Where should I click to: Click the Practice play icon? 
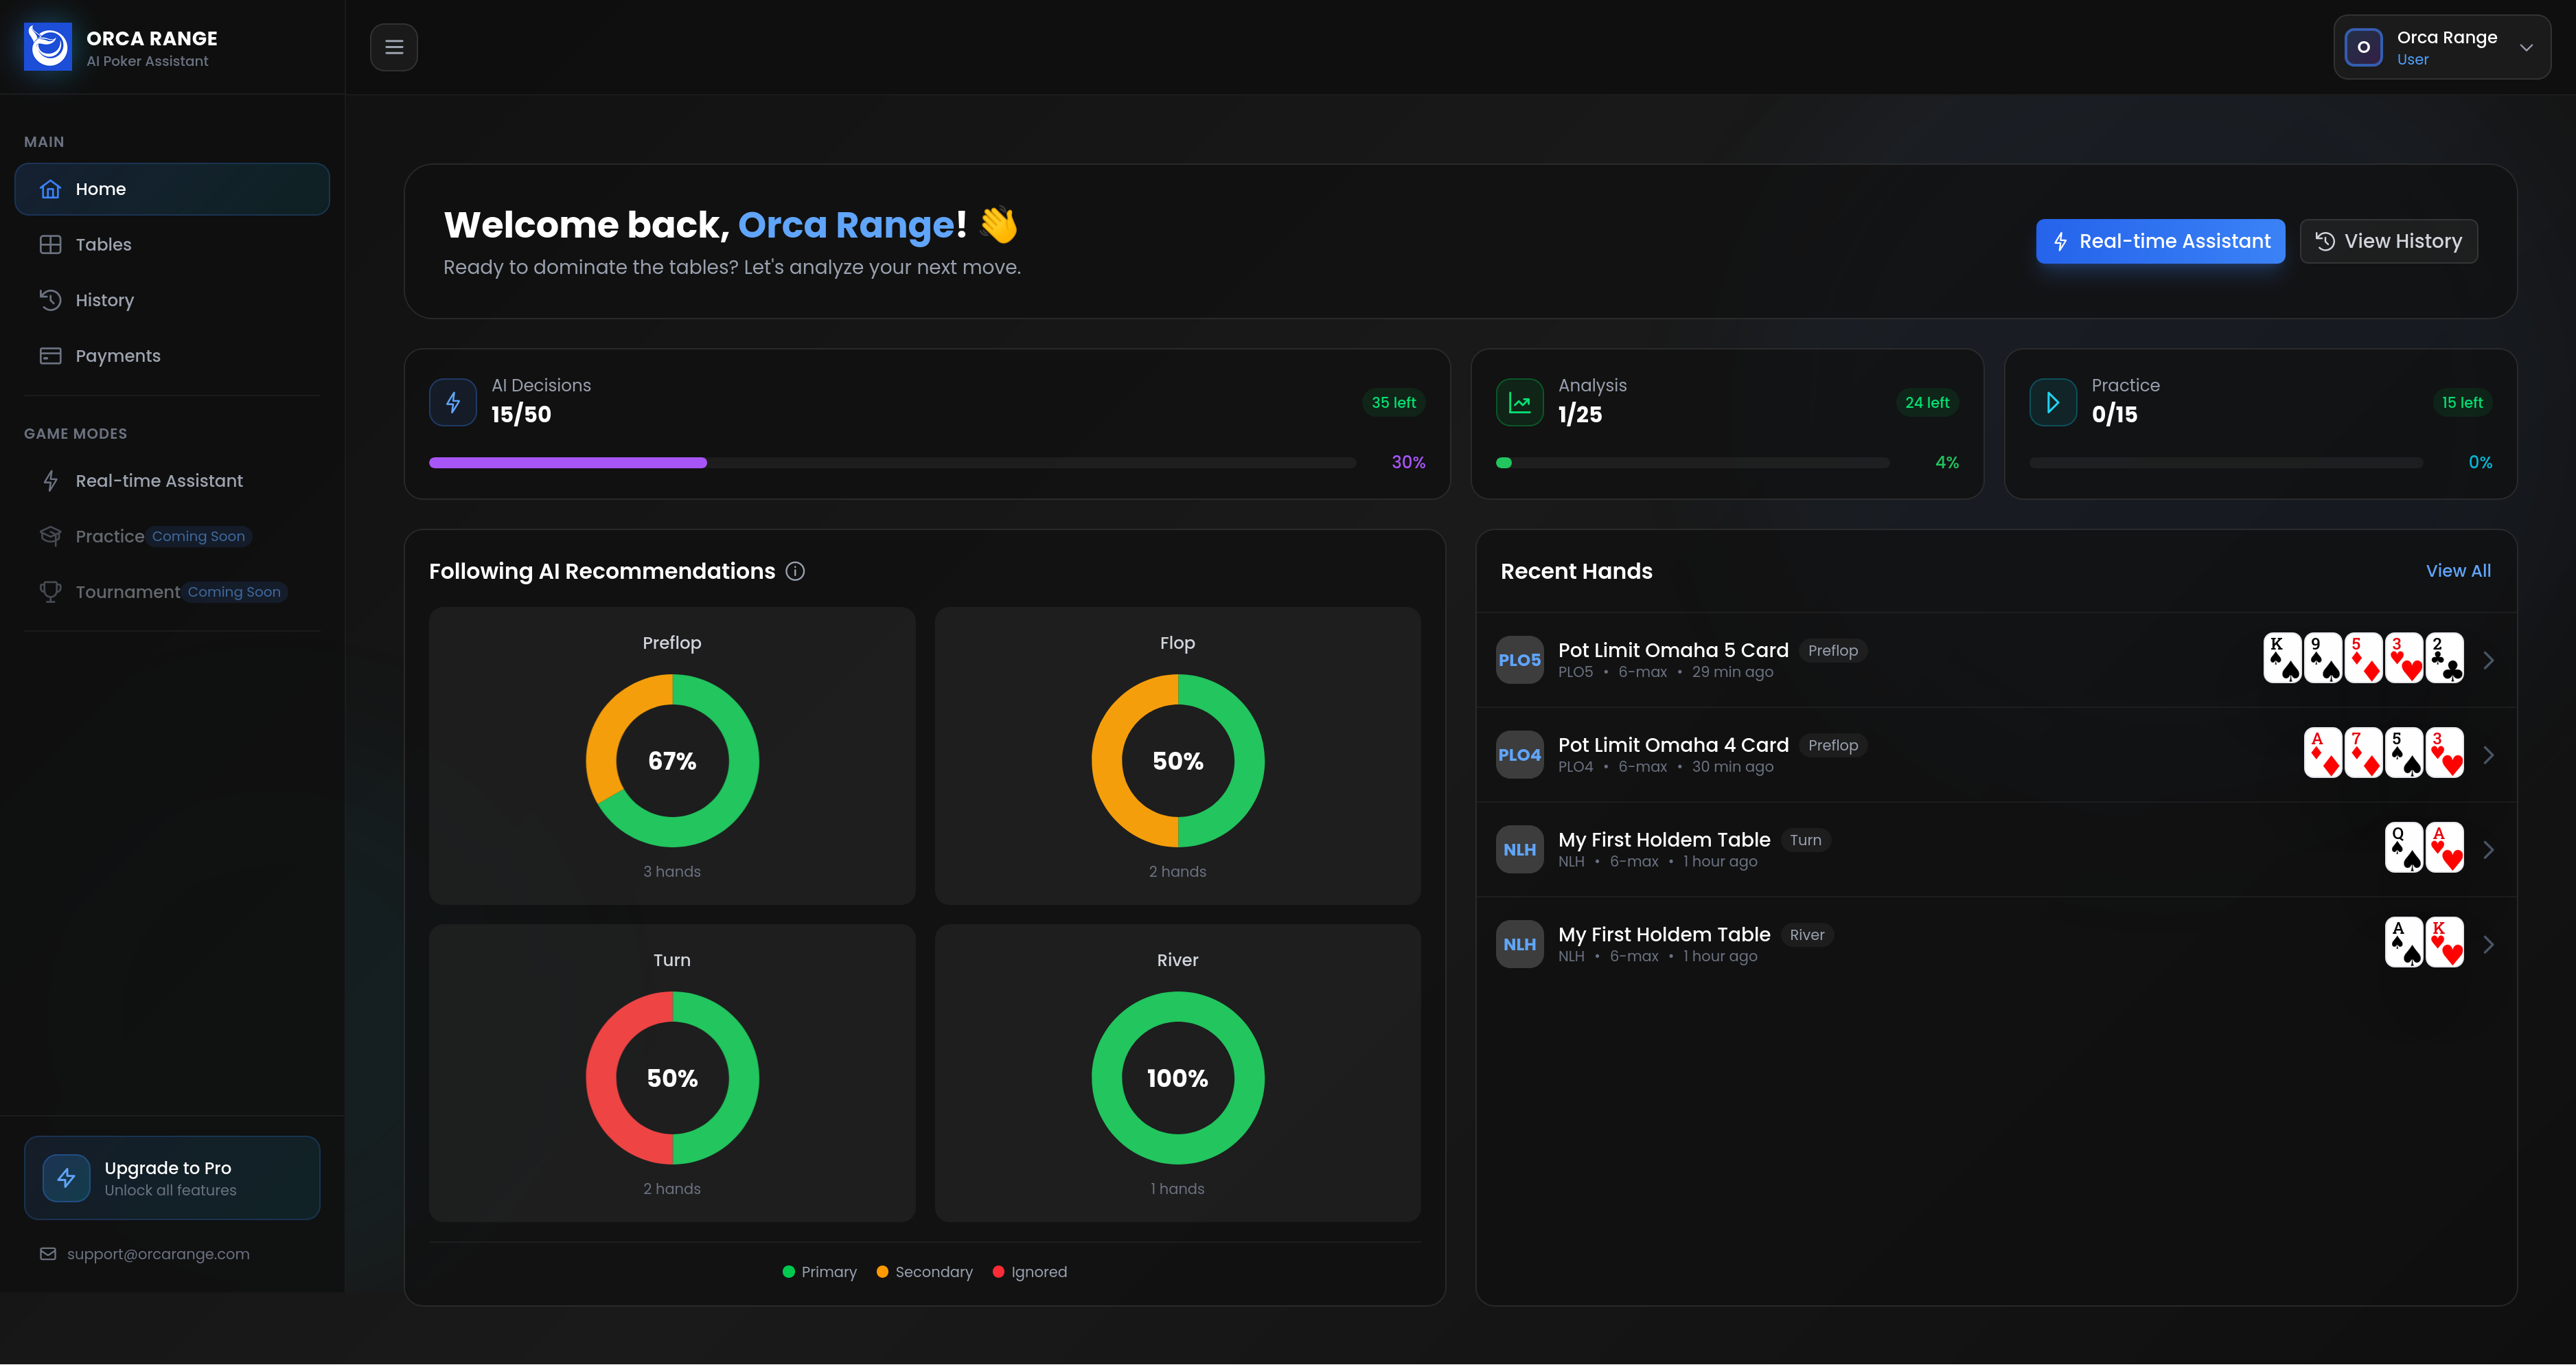2053,403
